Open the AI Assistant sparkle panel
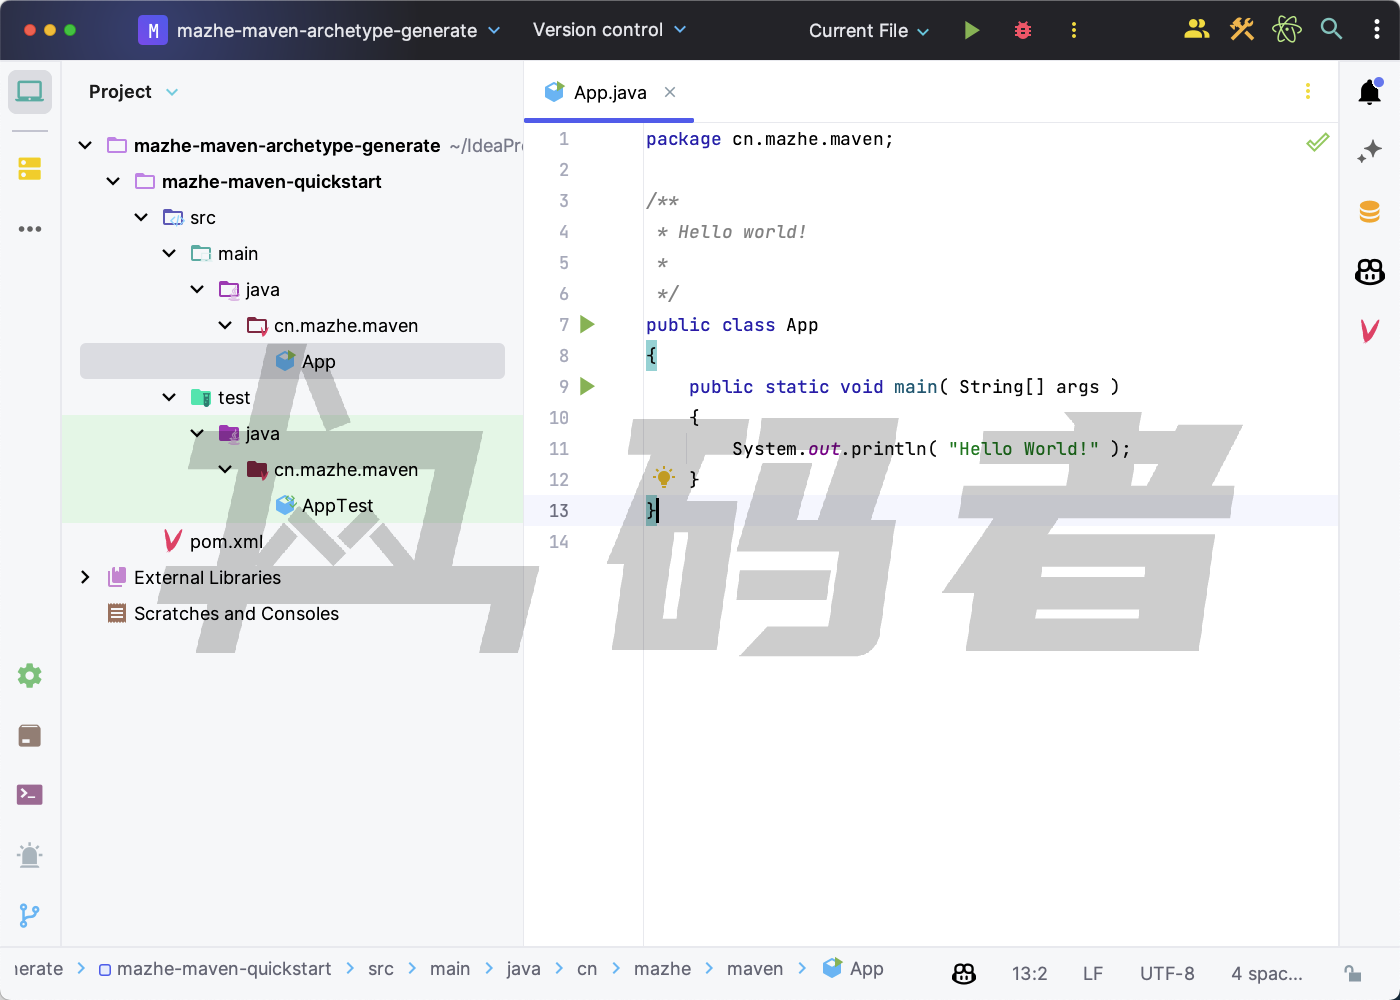 click(1369, 151)
